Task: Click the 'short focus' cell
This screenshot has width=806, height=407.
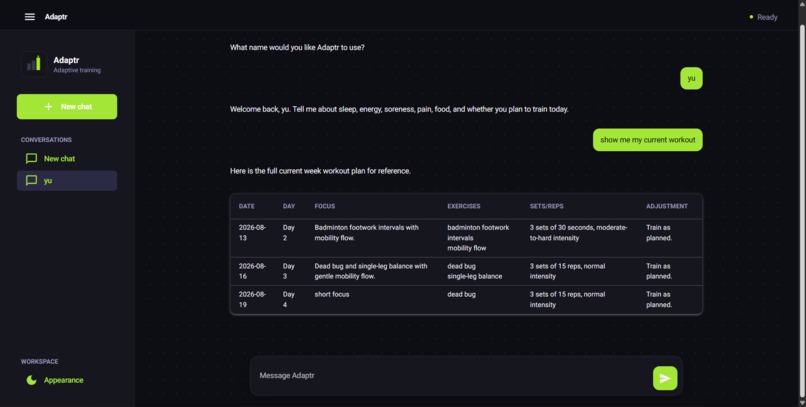Action: pyautogui.click(x=332, y=294)
